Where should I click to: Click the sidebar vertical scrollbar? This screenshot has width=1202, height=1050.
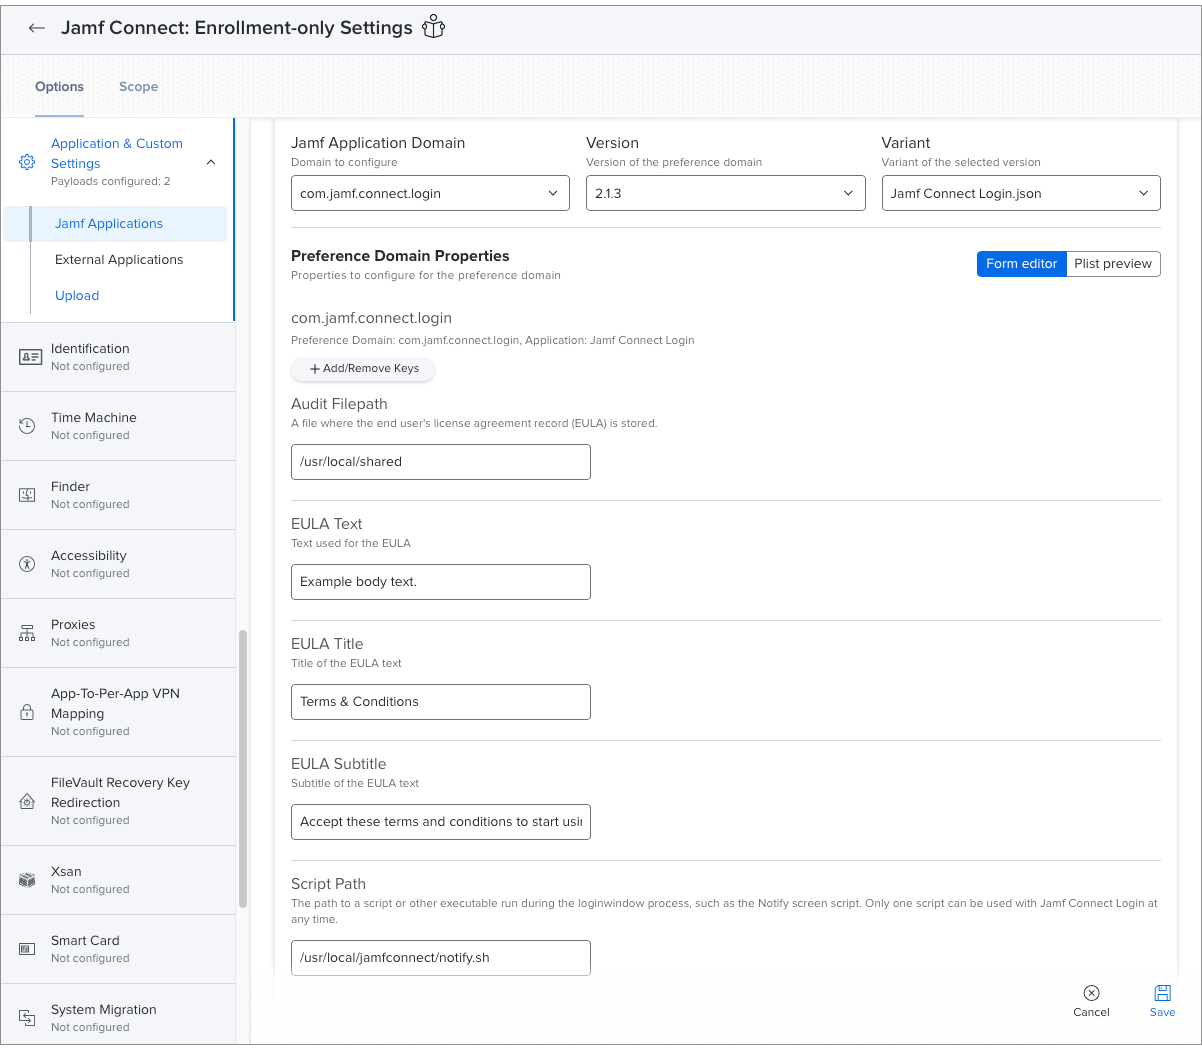point(243,769)
